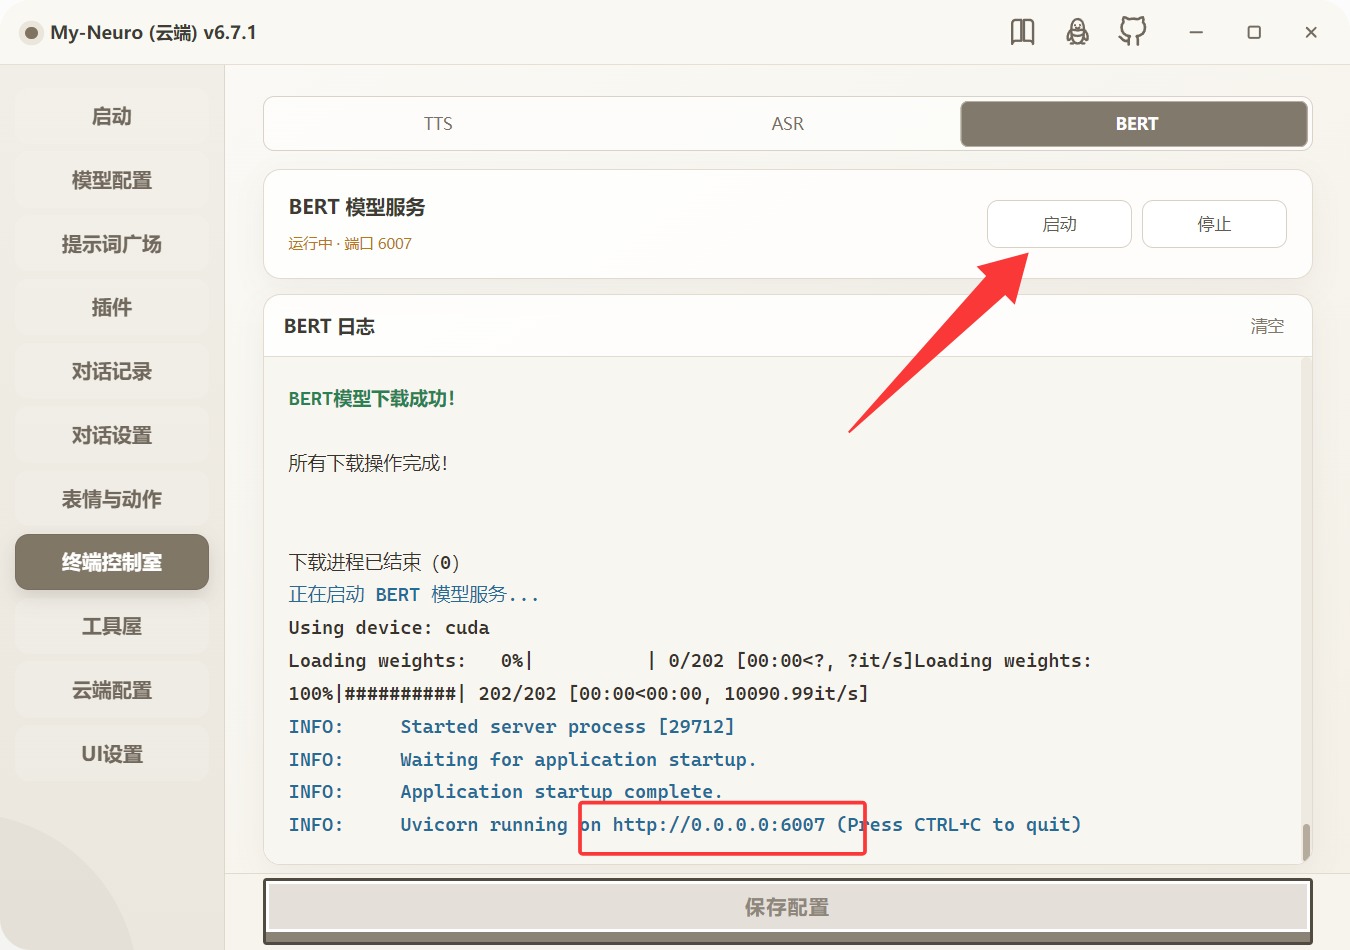Viewport: 1350px width, 950px height.
Task: Click the 'BERT 模型服务' heading
Action: [x=357, y=207]
